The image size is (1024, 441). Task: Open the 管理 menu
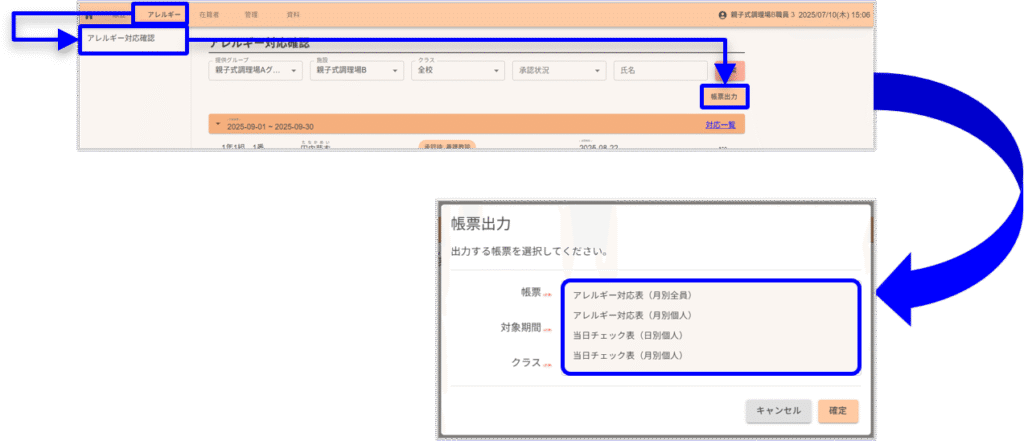[250, 15]
